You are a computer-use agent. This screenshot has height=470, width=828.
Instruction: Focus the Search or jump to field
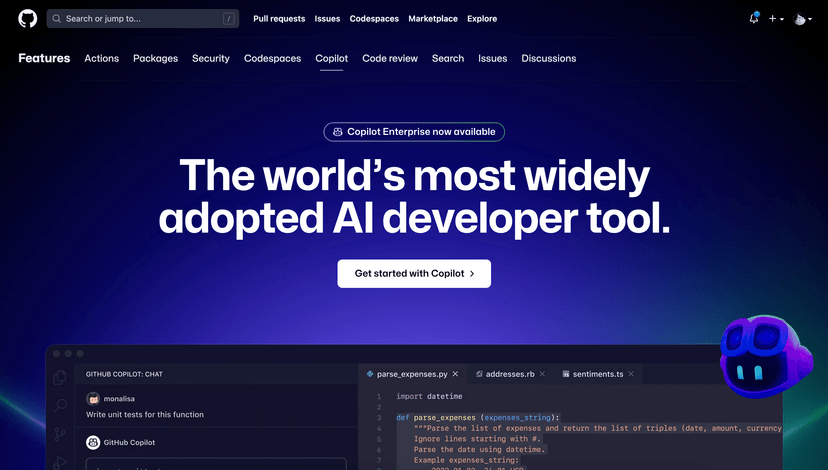pyautogui.click(x=143, y=18)
